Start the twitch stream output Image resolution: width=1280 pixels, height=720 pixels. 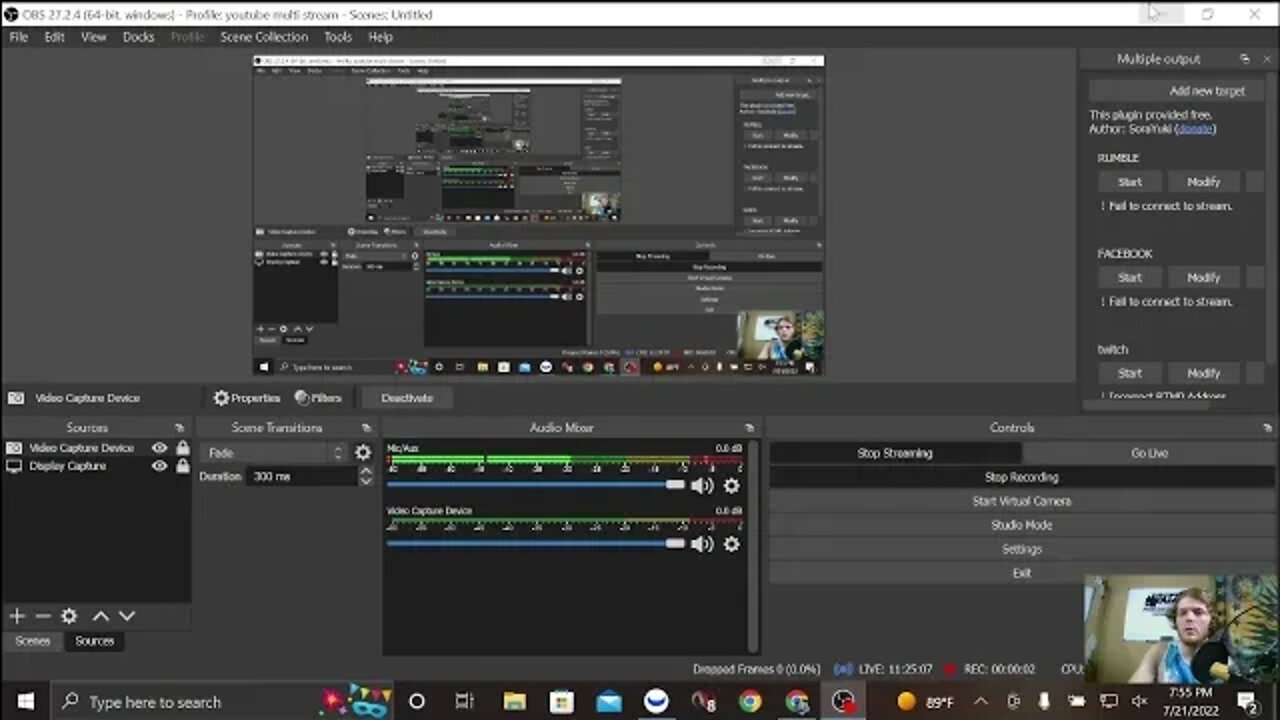(1130, 373)
